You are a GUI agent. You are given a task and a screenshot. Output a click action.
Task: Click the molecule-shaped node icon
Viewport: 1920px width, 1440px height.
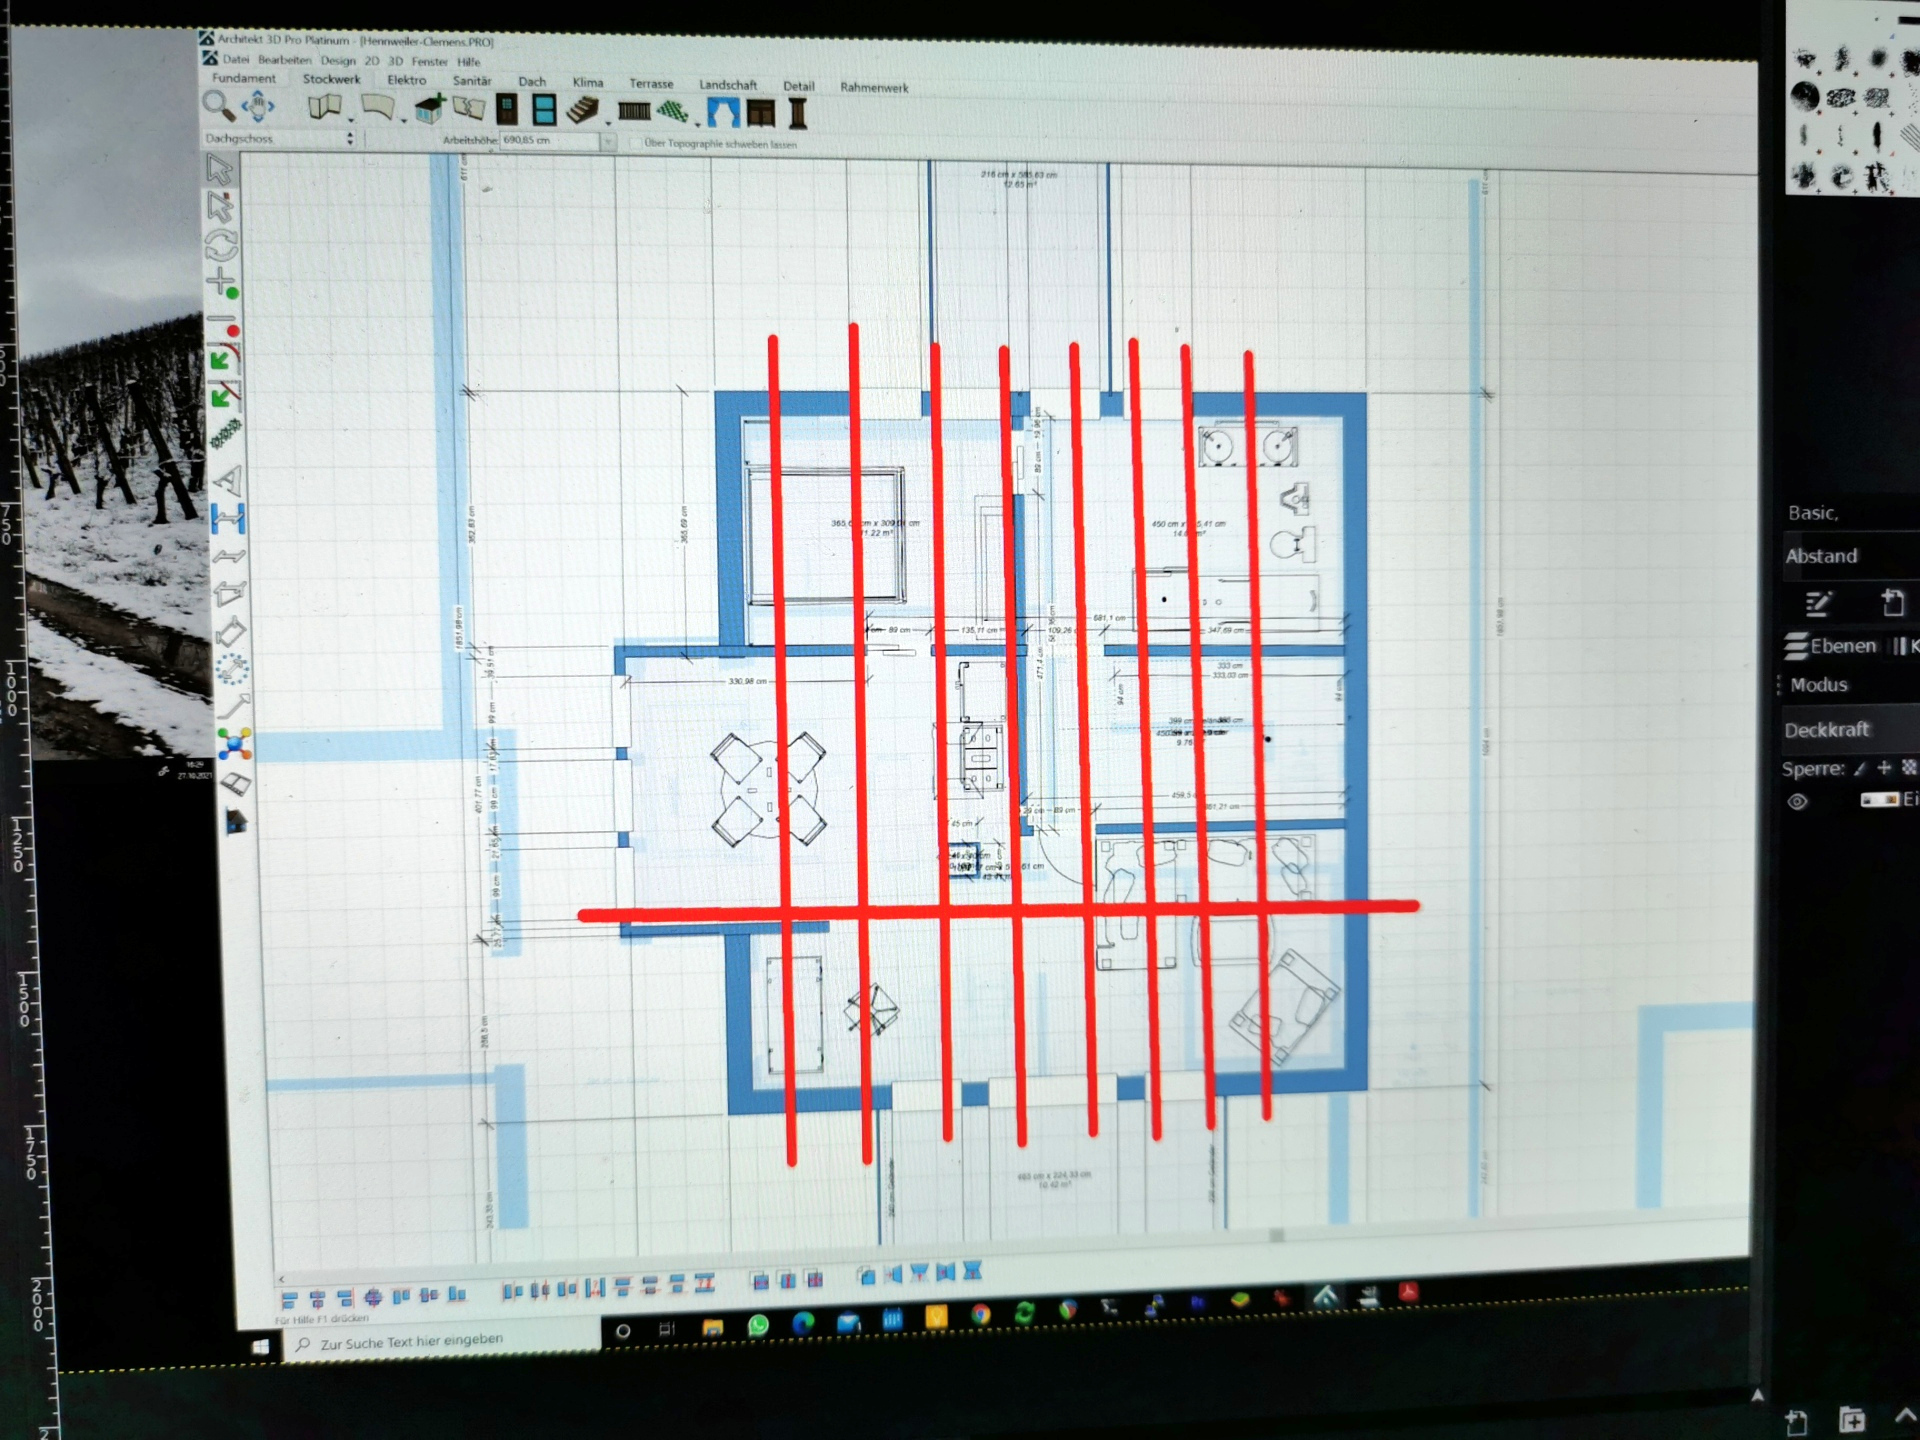click(234, 744)
